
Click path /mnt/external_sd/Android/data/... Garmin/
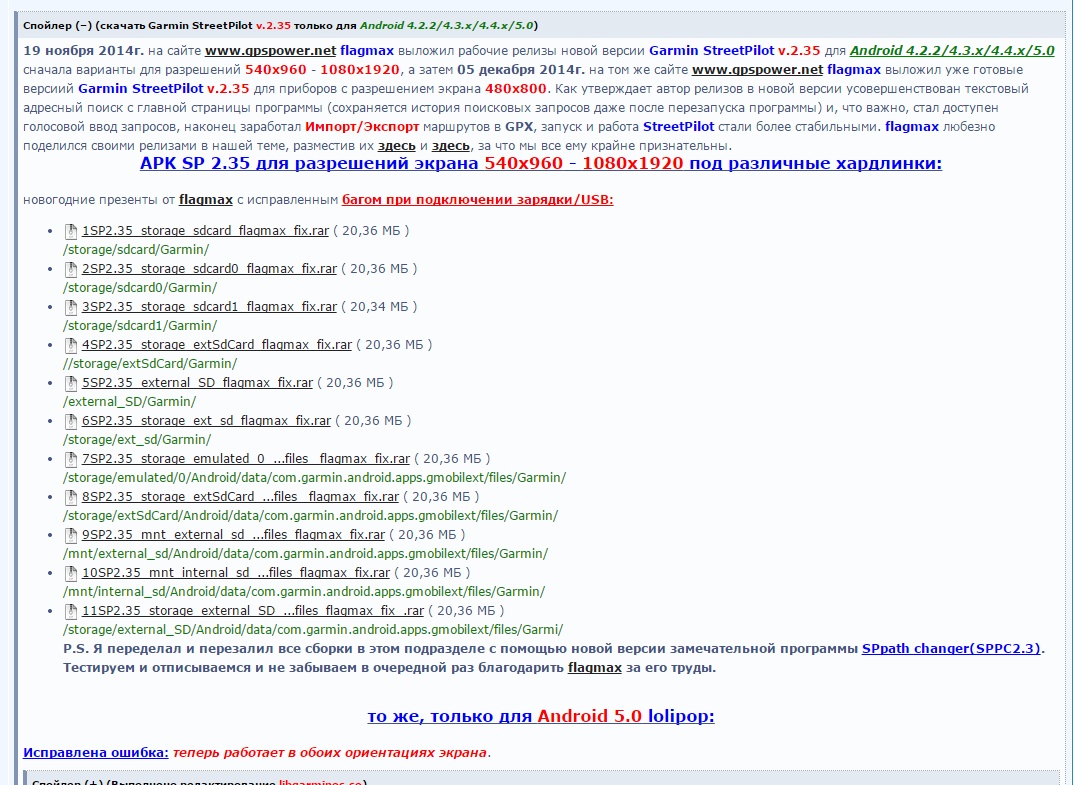pyautogui.click(x=306, y=554)
